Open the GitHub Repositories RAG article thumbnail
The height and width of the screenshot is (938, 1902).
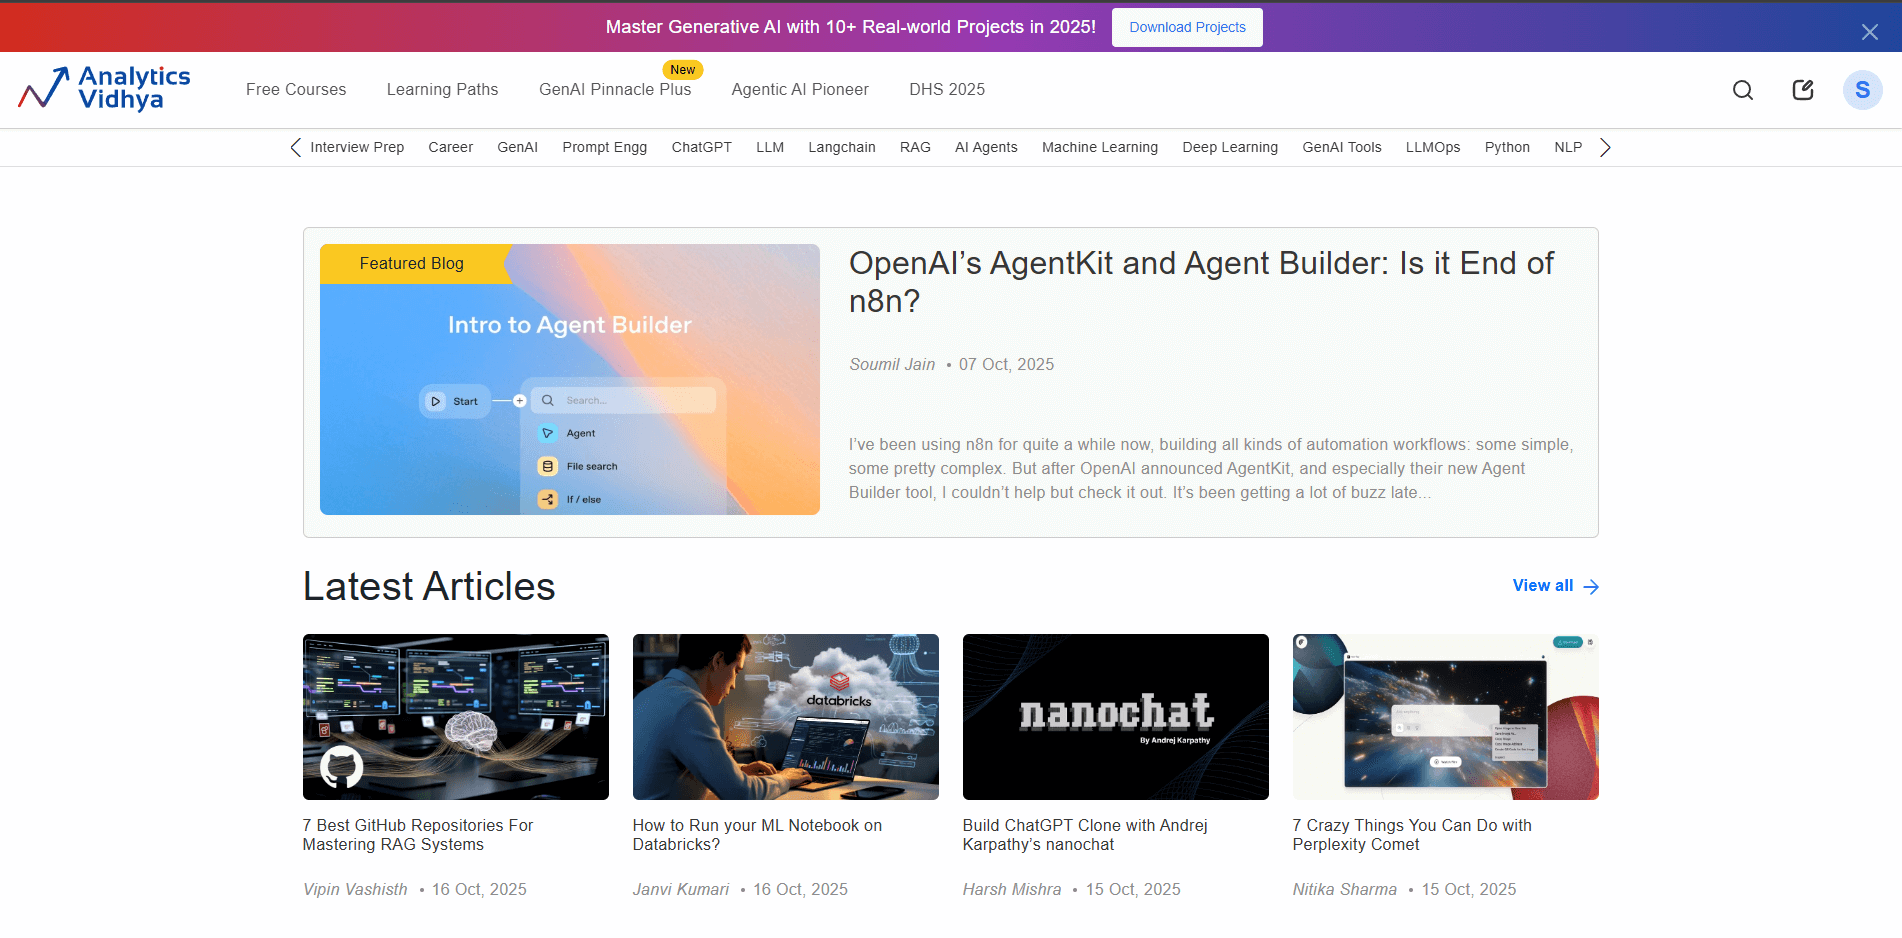pos(455,716)
